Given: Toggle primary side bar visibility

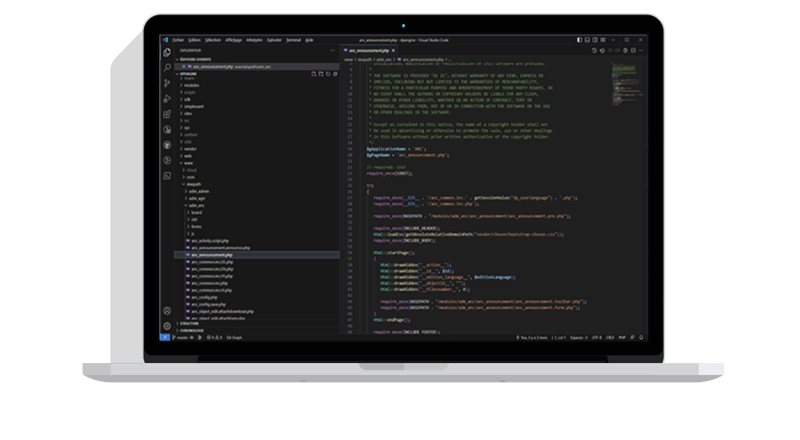Looking at the screenshot, I should pos(580,40).
